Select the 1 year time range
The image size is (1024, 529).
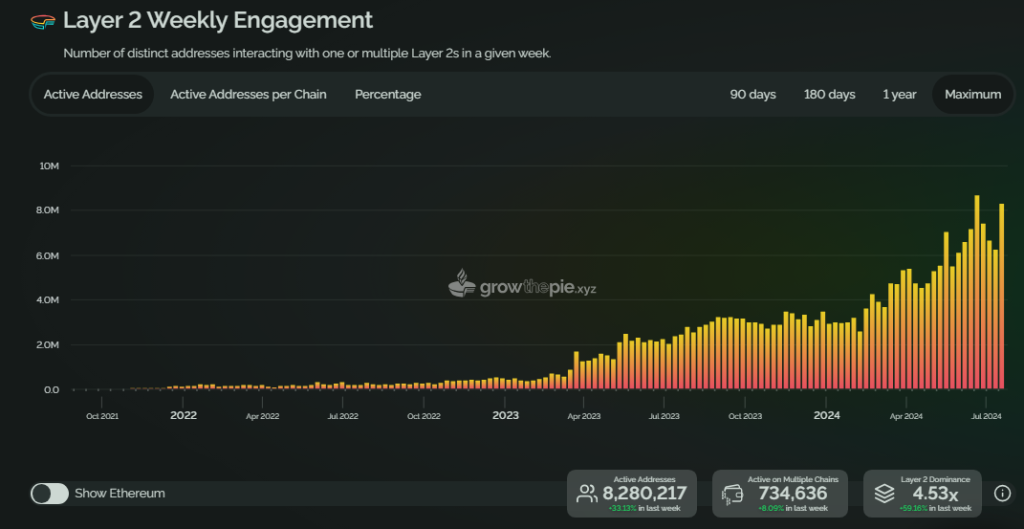click(899, 94)
